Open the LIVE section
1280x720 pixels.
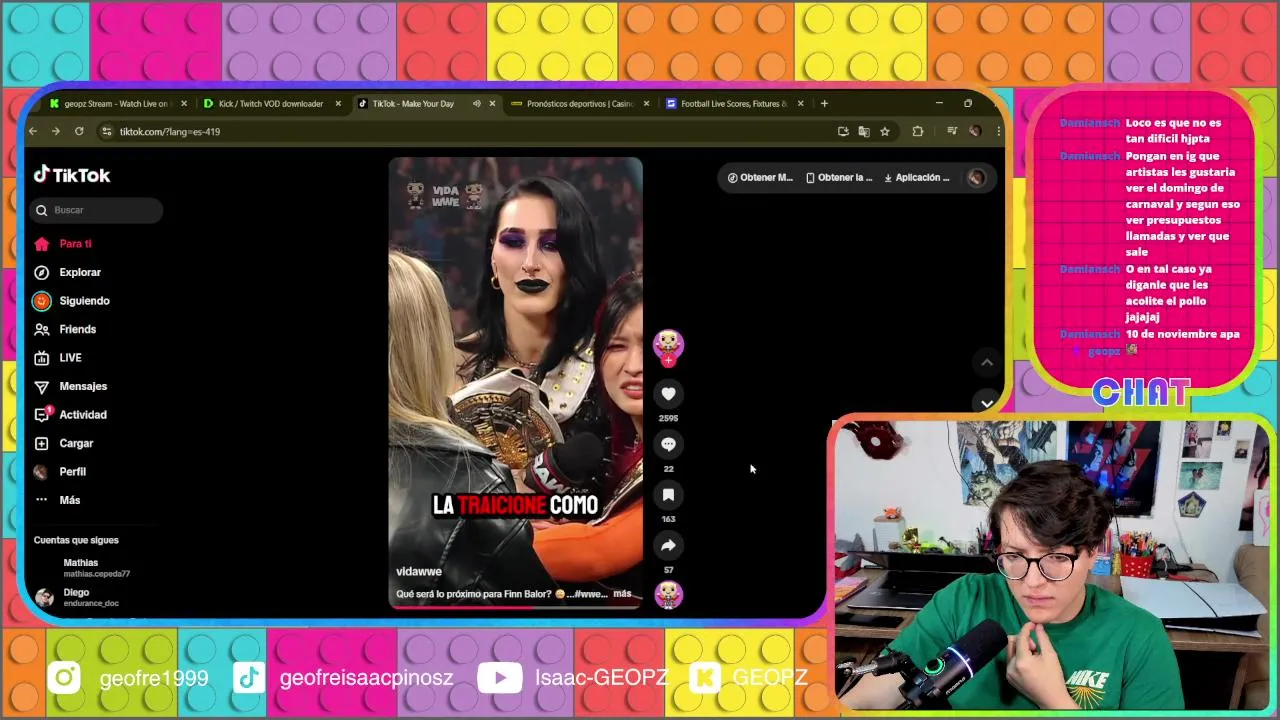coord(70,358)
